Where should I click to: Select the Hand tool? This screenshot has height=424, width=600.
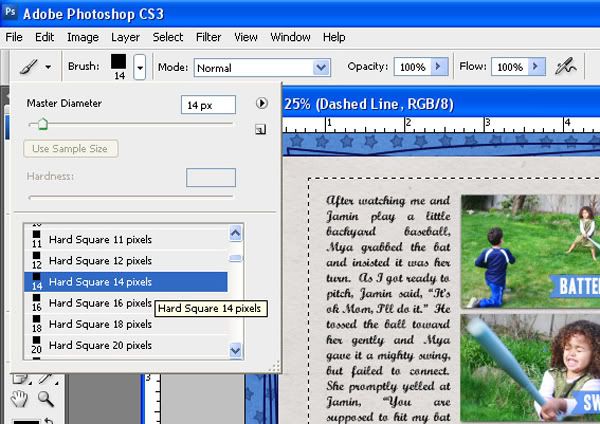click(x=19, y=399)
